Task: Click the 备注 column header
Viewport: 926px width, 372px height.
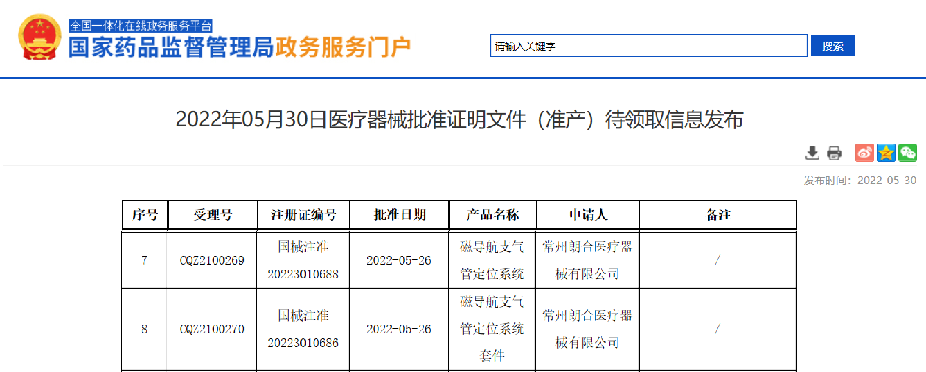Action: coord(718,215)
